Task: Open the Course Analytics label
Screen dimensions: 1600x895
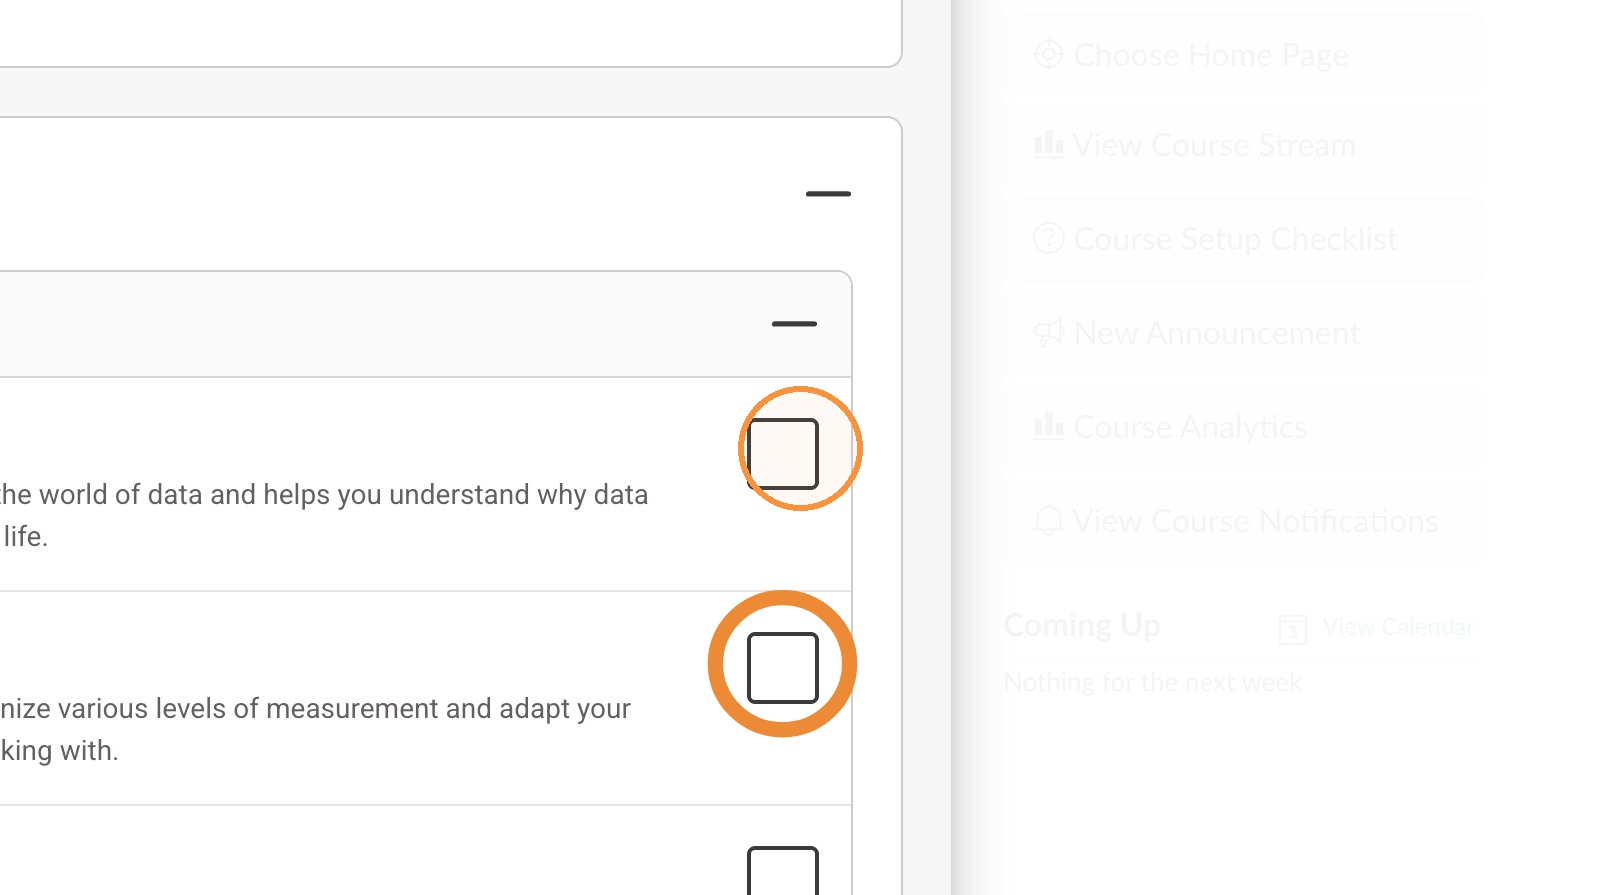Action: pos(1190,427)
